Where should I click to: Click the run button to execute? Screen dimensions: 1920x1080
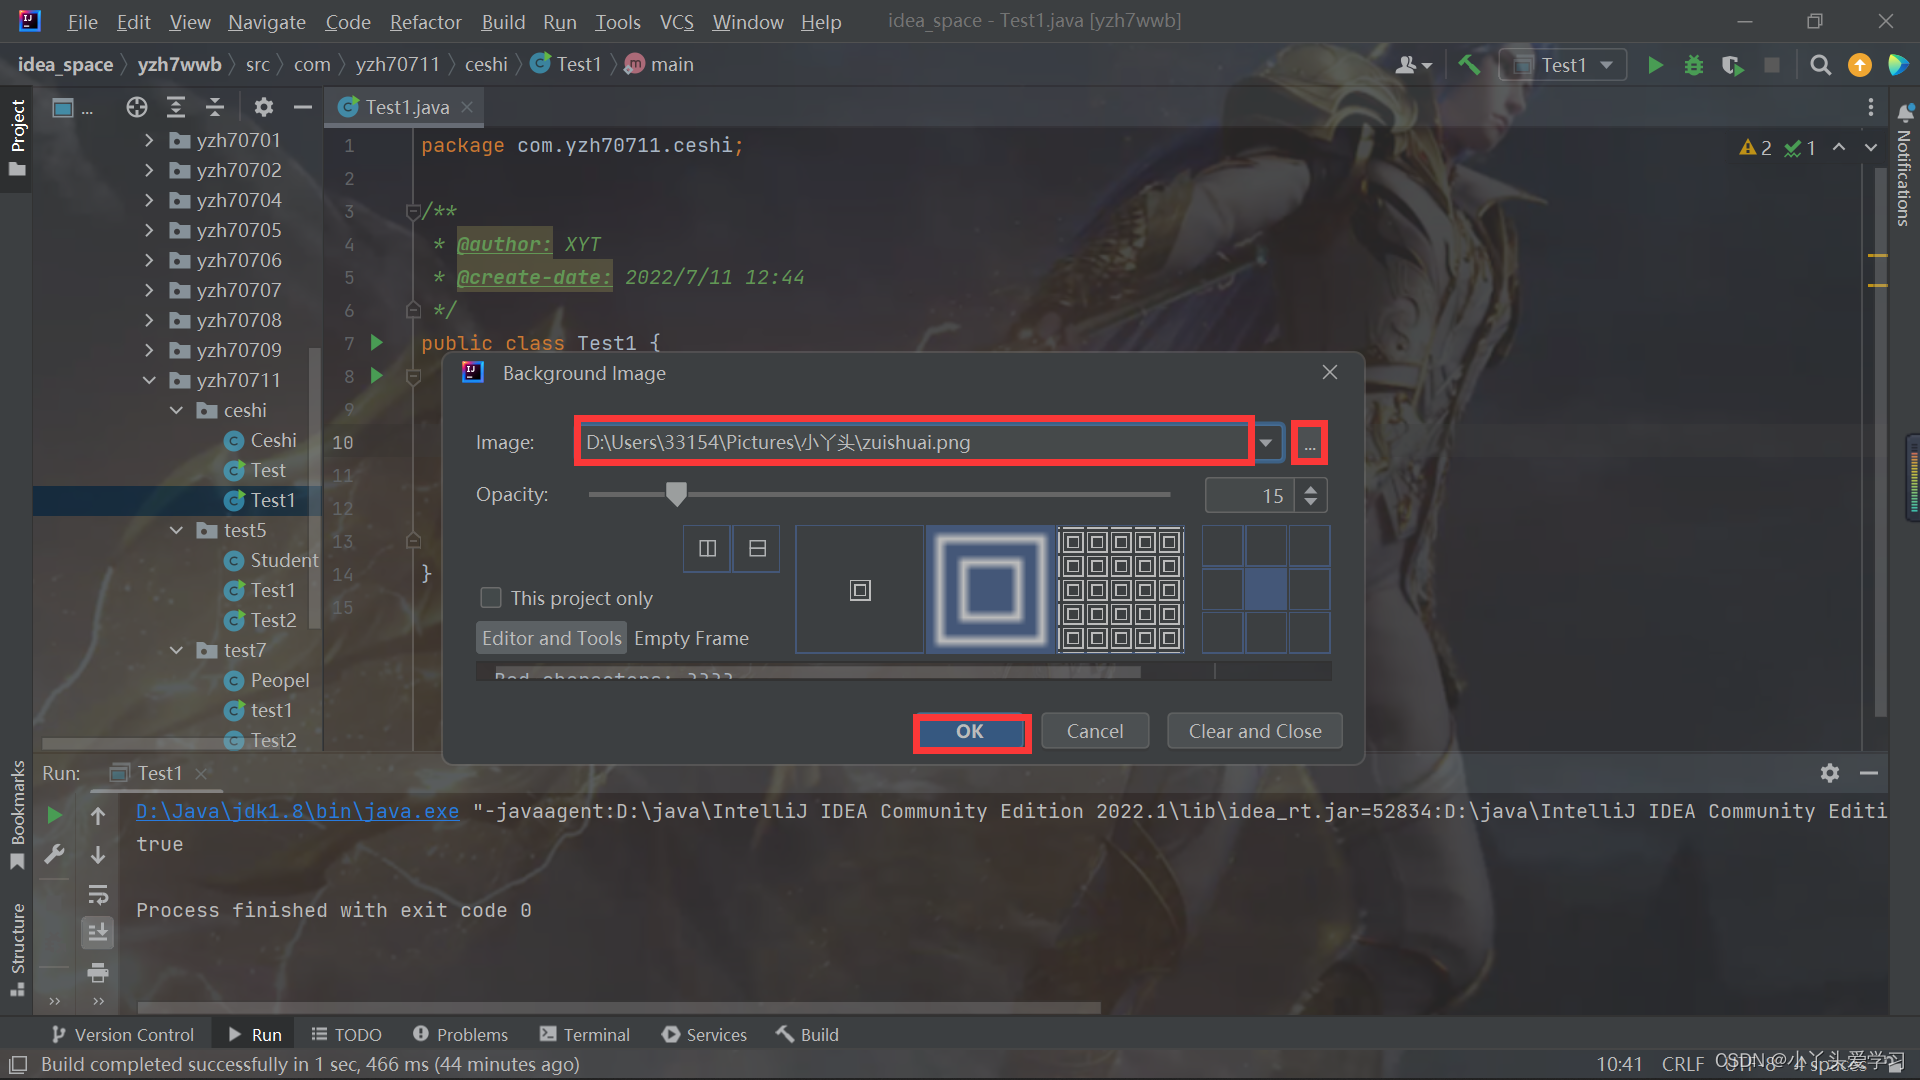[1655, 63]
